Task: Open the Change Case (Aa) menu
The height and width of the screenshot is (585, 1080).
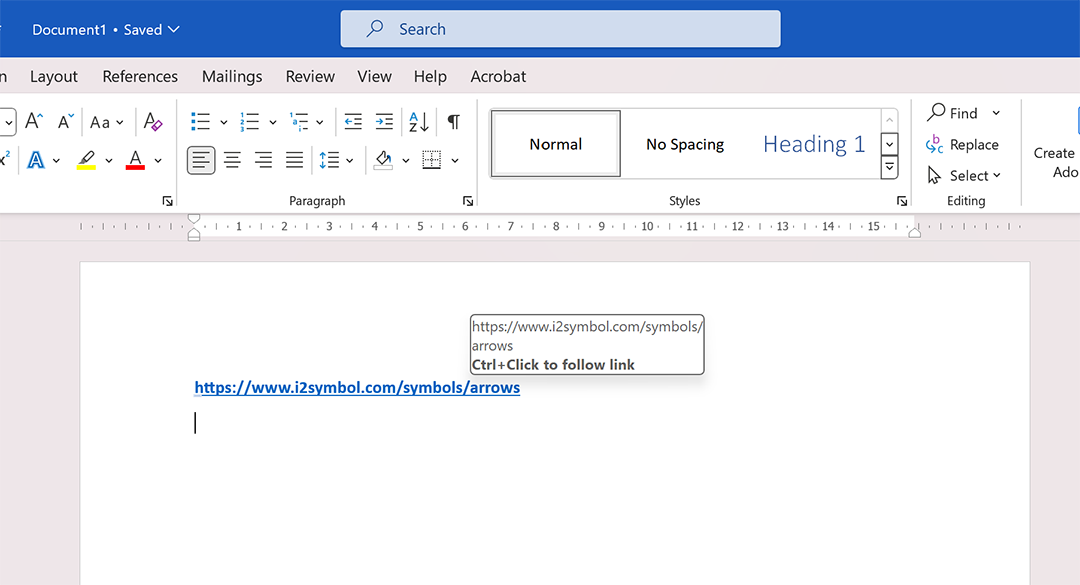Action: point(107,123)
